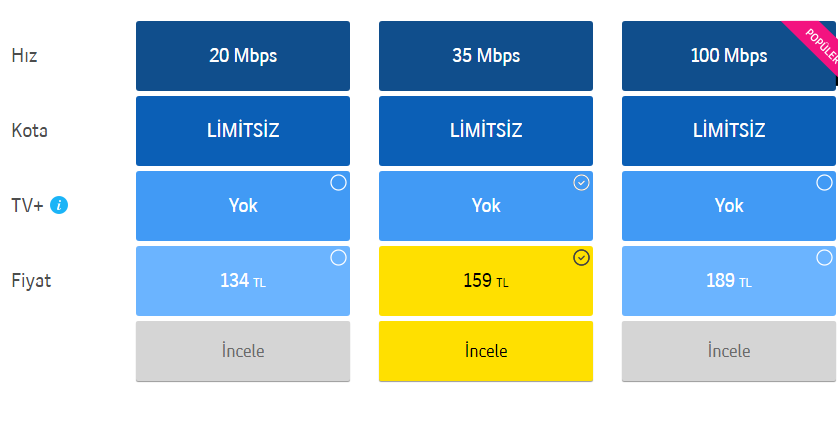This screenshot has width=838, height=421.
Task: Select TV+ Yok radio for 20 Mbps plan
Action: 338,183
